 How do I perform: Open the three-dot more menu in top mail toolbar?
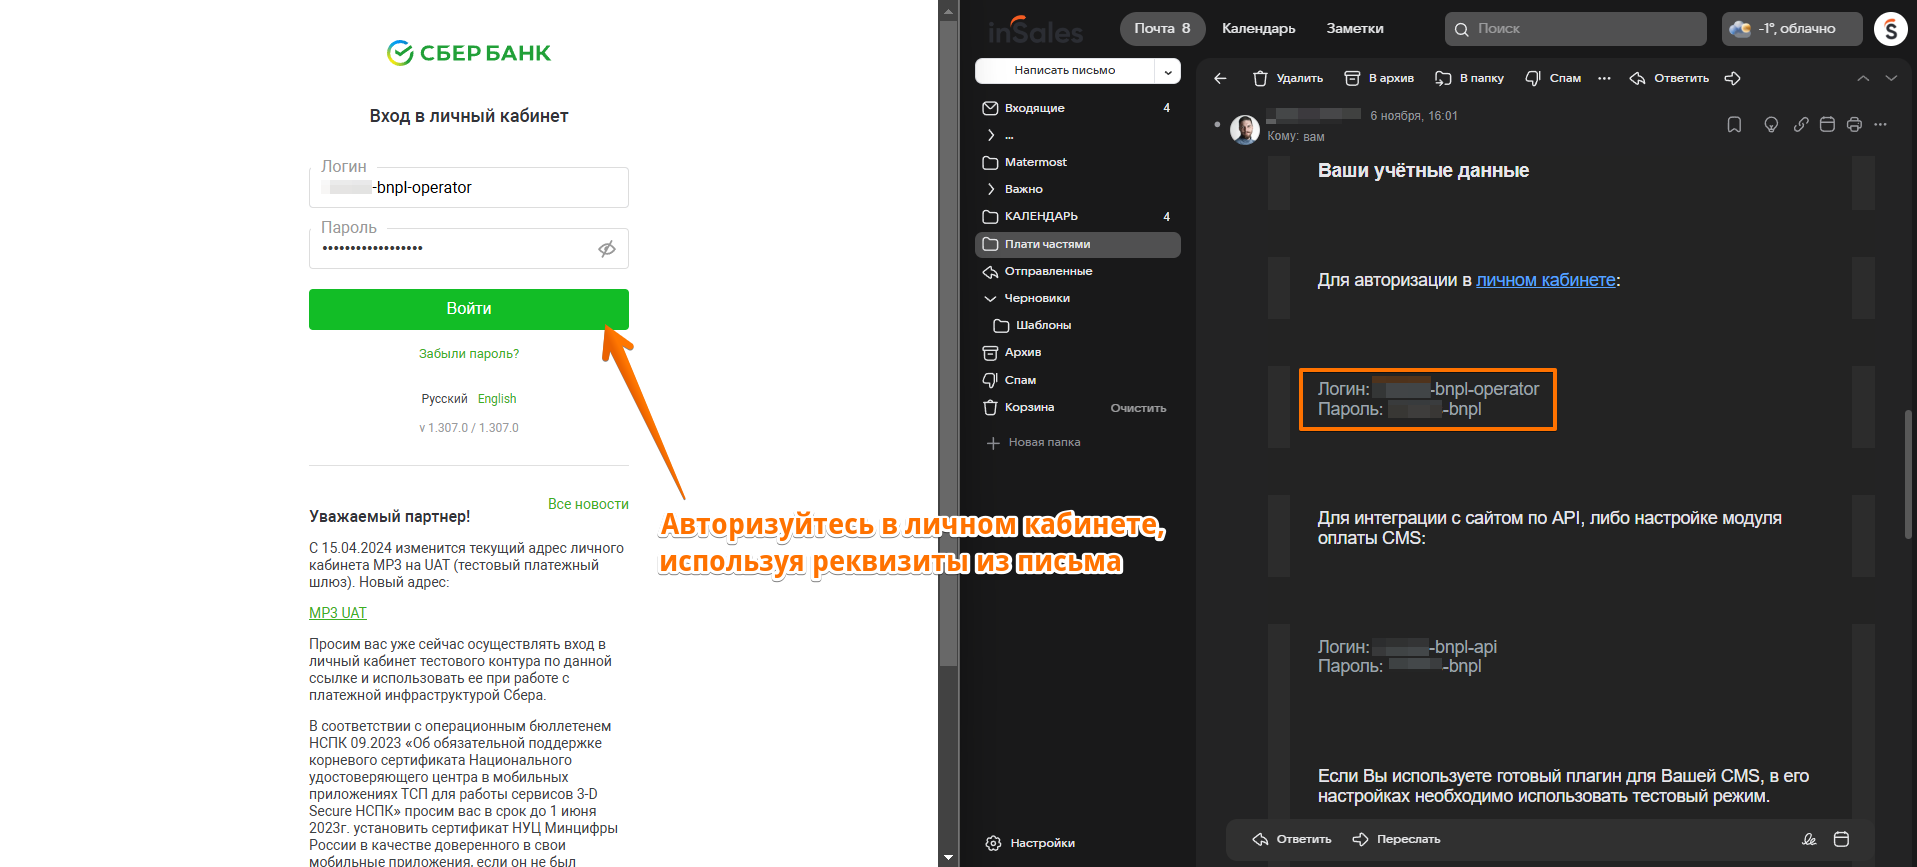(x=1604, y=78)
